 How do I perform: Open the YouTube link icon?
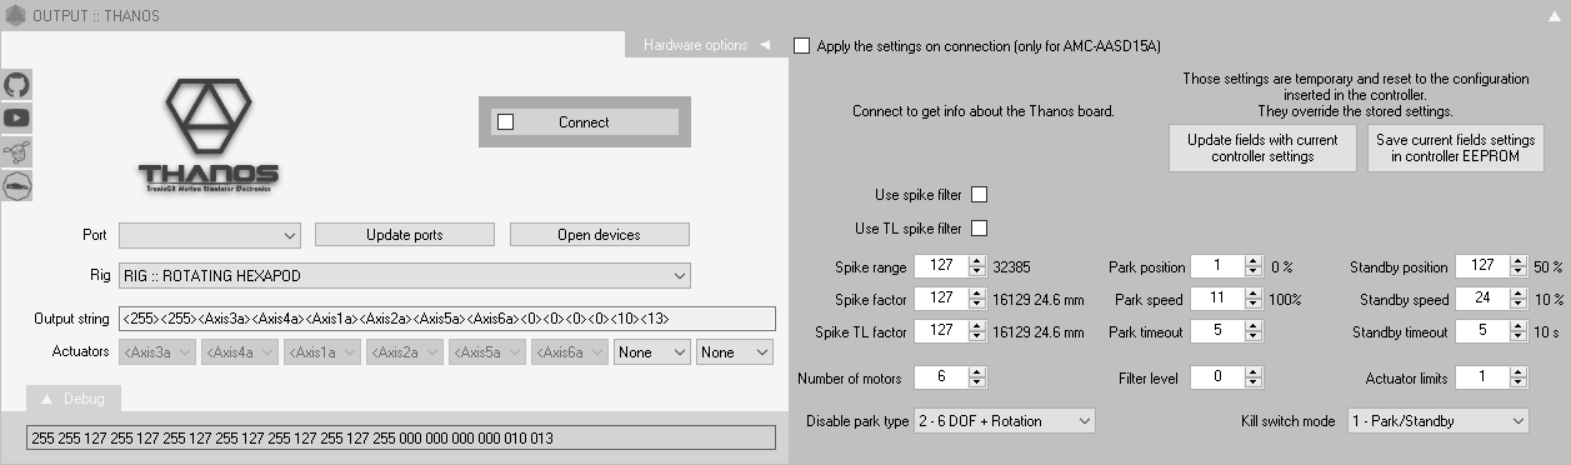[16, 118]
